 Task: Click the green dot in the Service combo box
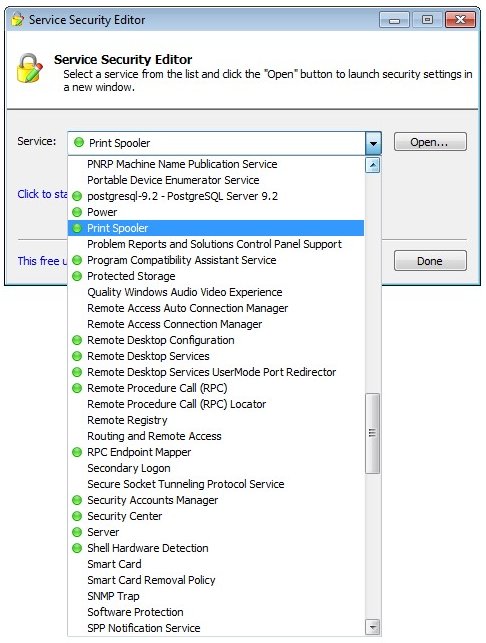point(78,143)
